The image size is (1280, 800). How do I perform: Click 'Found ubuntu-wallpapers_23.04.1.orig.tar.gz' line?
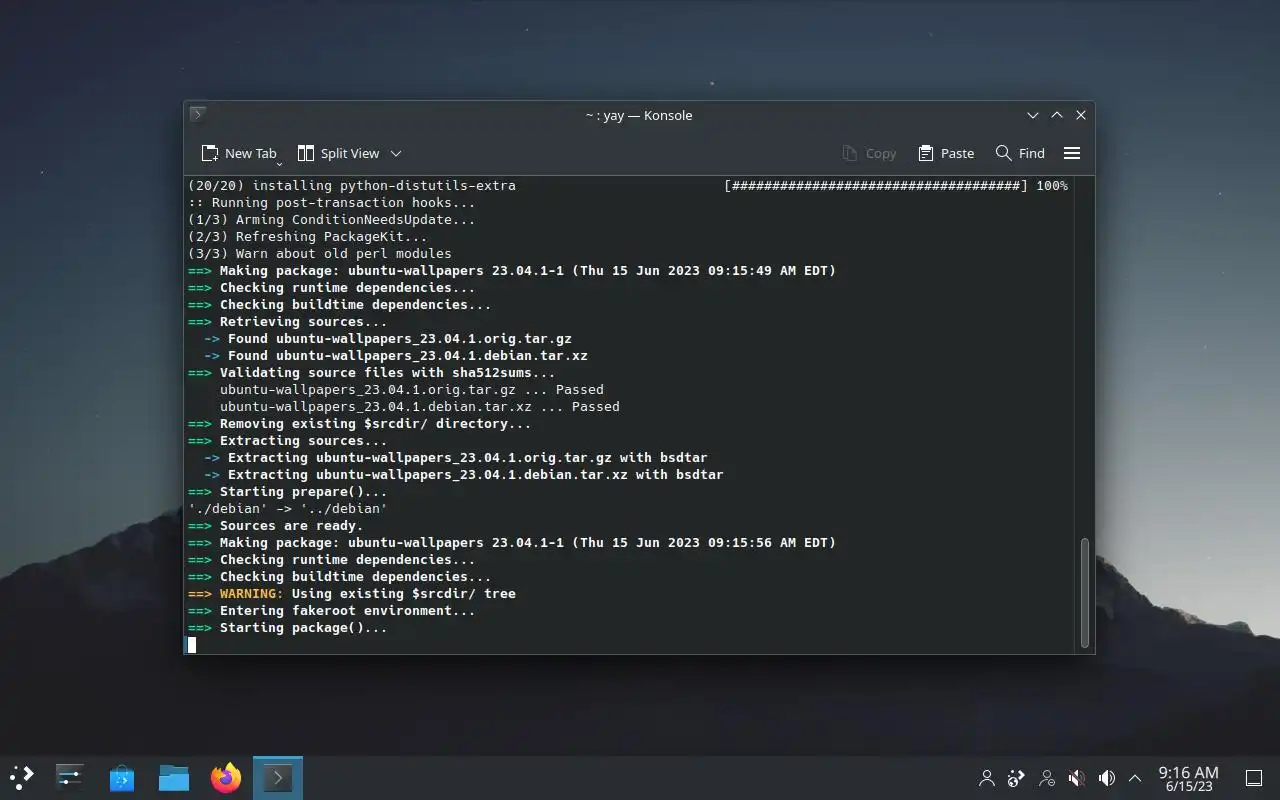tap(388, 338)
